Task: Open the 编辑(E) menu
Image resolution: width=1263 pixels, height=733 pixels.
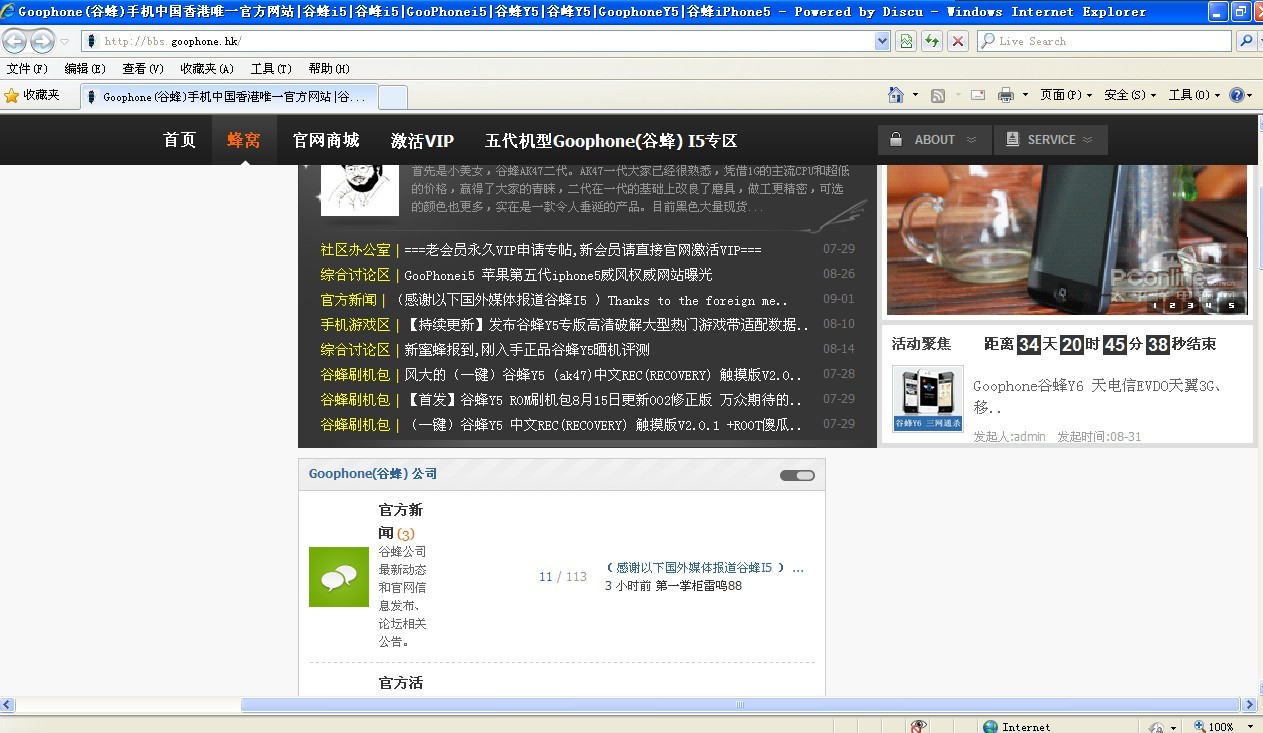Action: click(x=85, y=69)
